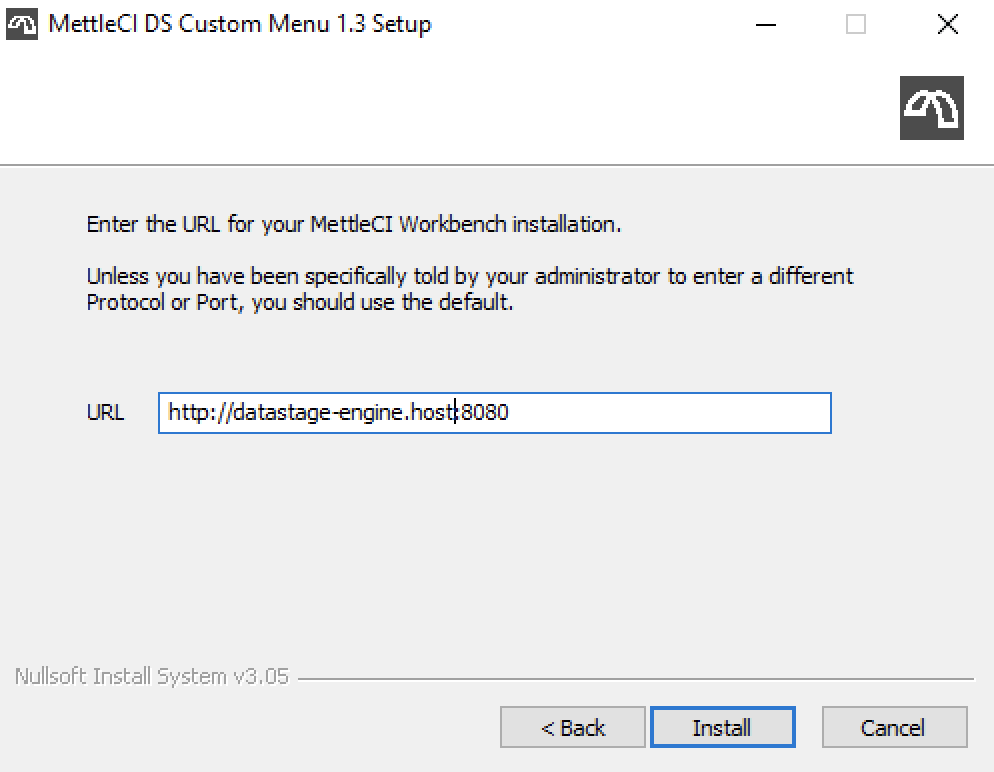Open the window system menu via titlebar icon

[x=22, y=23]
